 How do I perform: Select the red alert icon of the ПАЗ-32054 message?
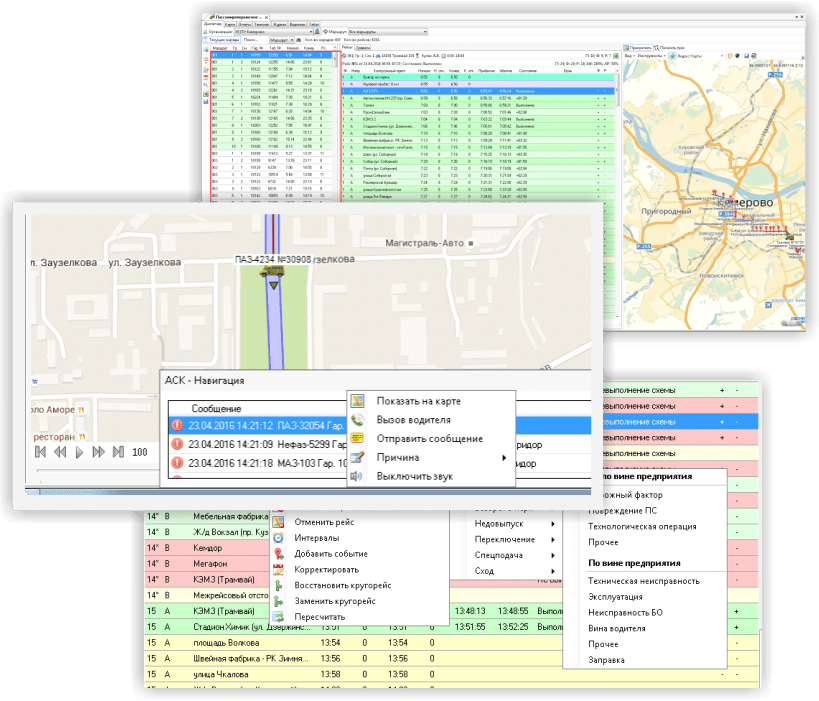[x=177, y=425]
